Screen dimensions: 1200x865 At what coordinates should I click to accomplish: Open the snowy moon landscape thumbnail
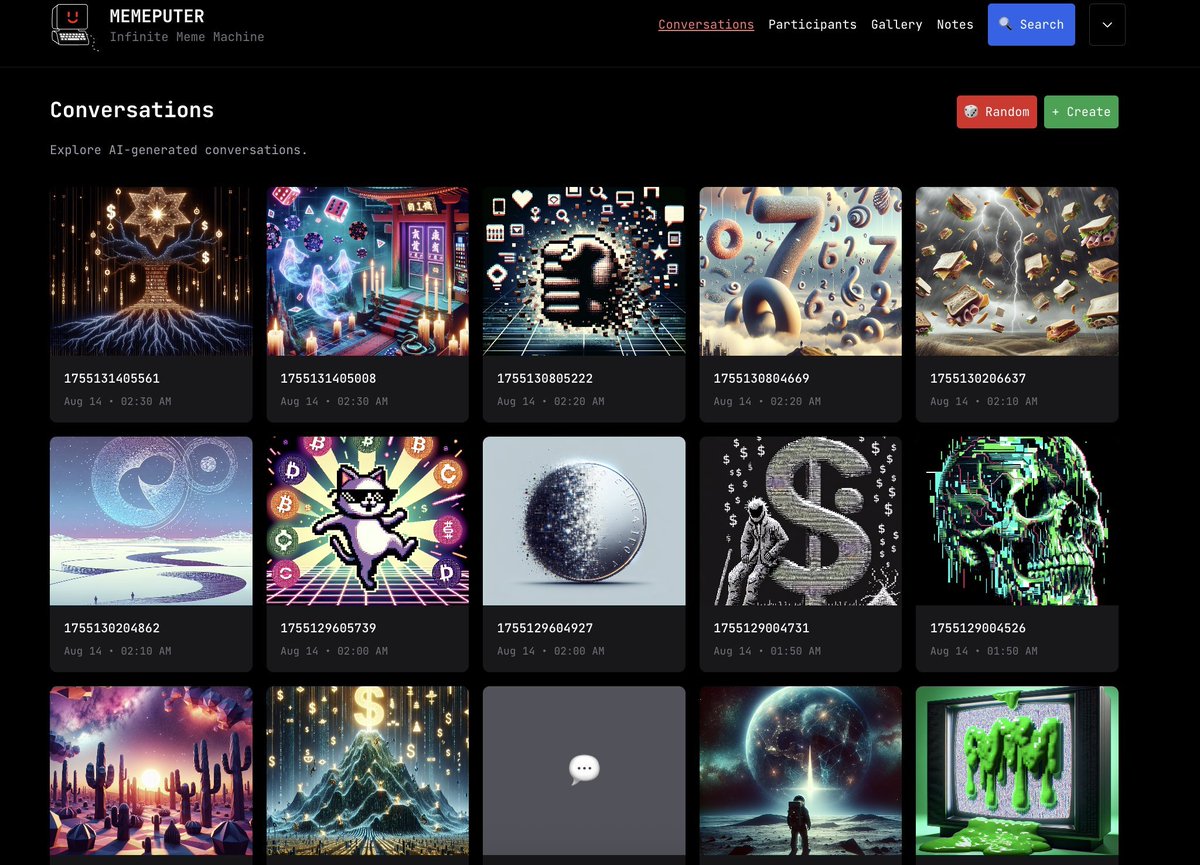click(151, 520)
